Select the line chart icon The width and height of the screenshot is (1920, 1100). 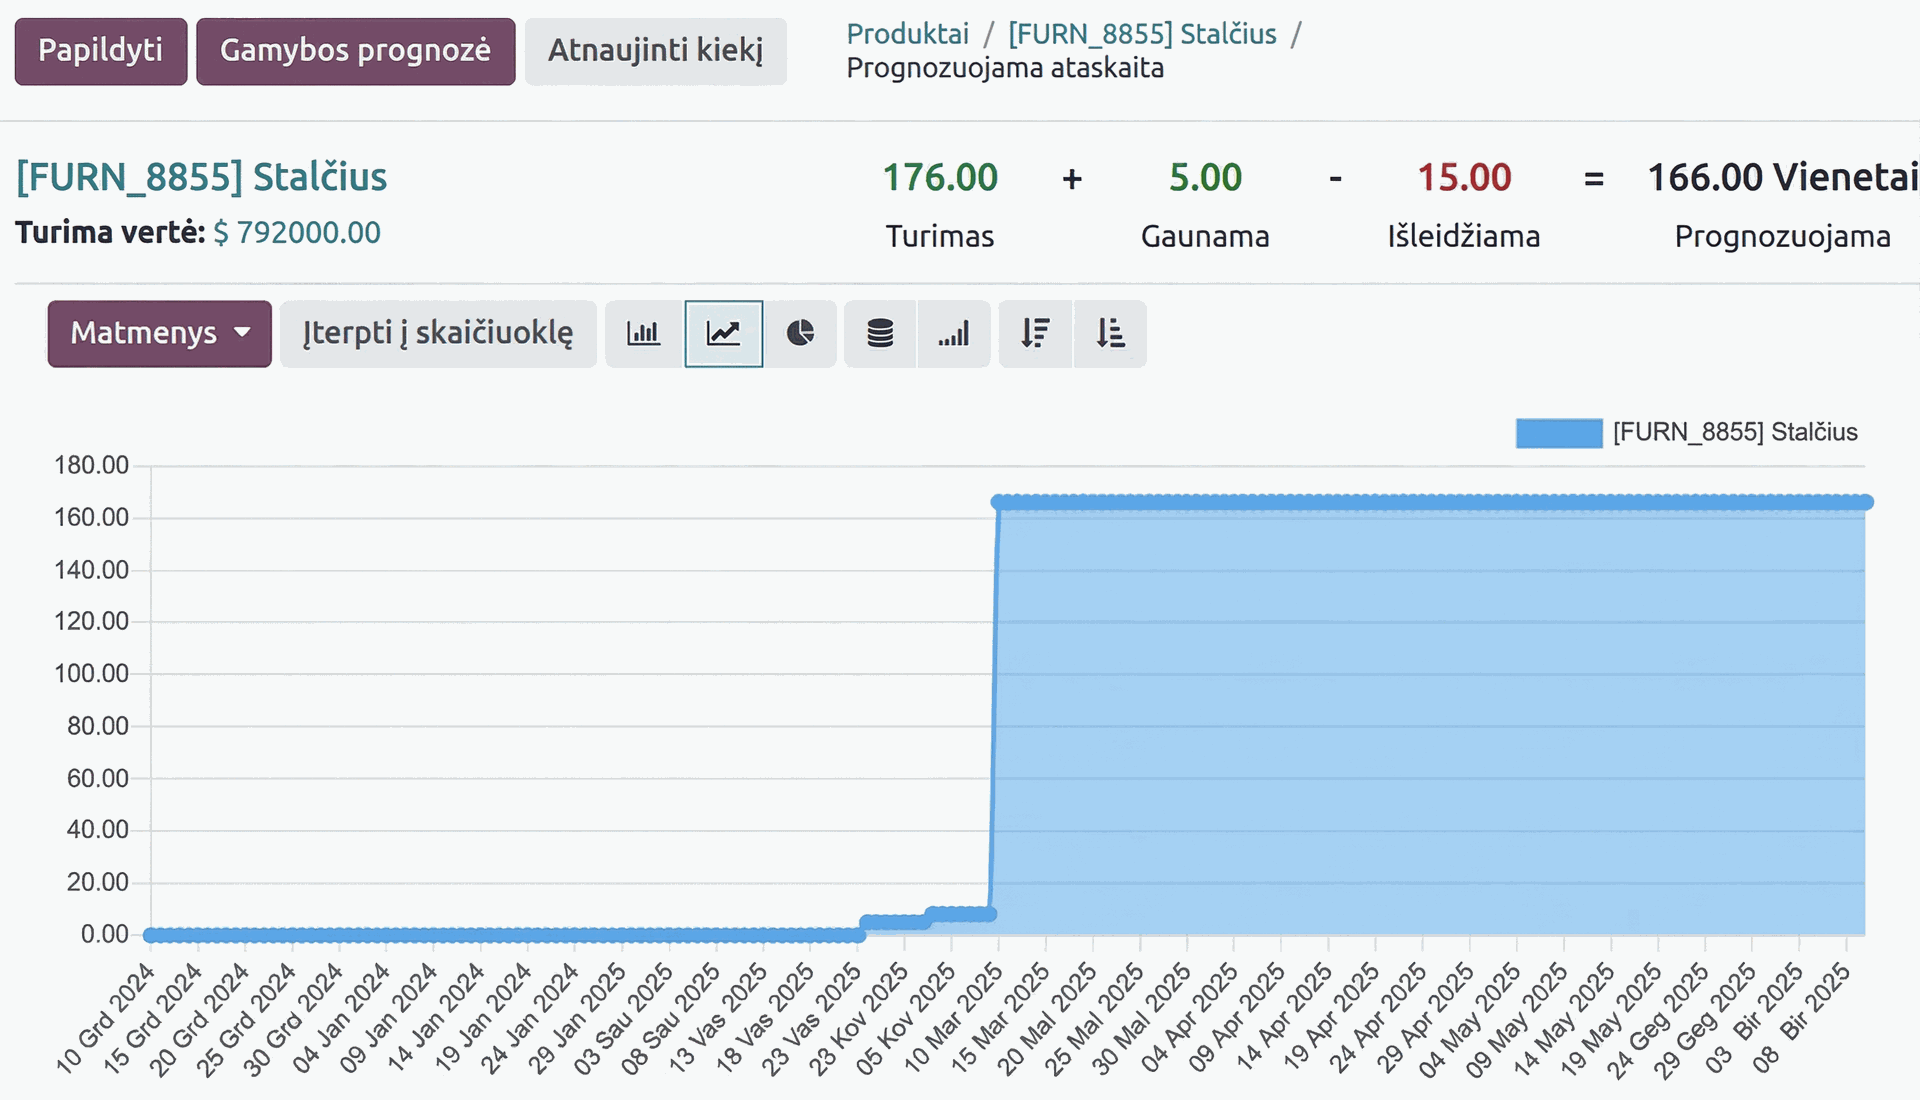(723, 334)
